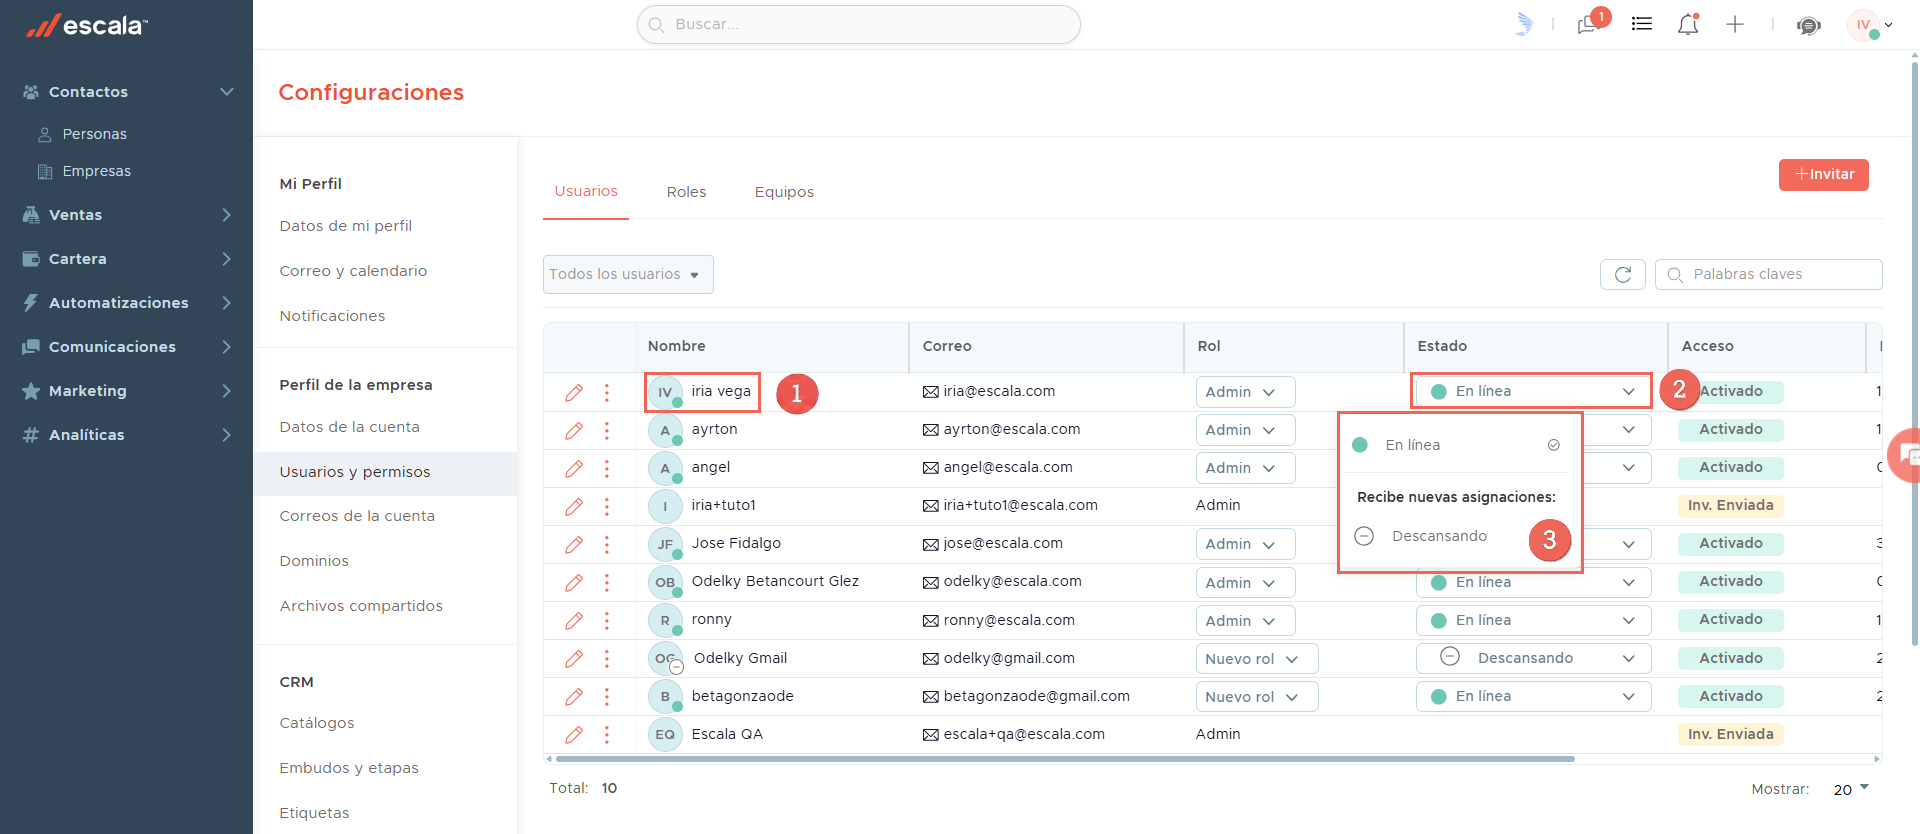Expand the Automatizaciones sidebar section
Viewport: 1920px width, 834px height.
pyautogui.click(x=127, y=303)
